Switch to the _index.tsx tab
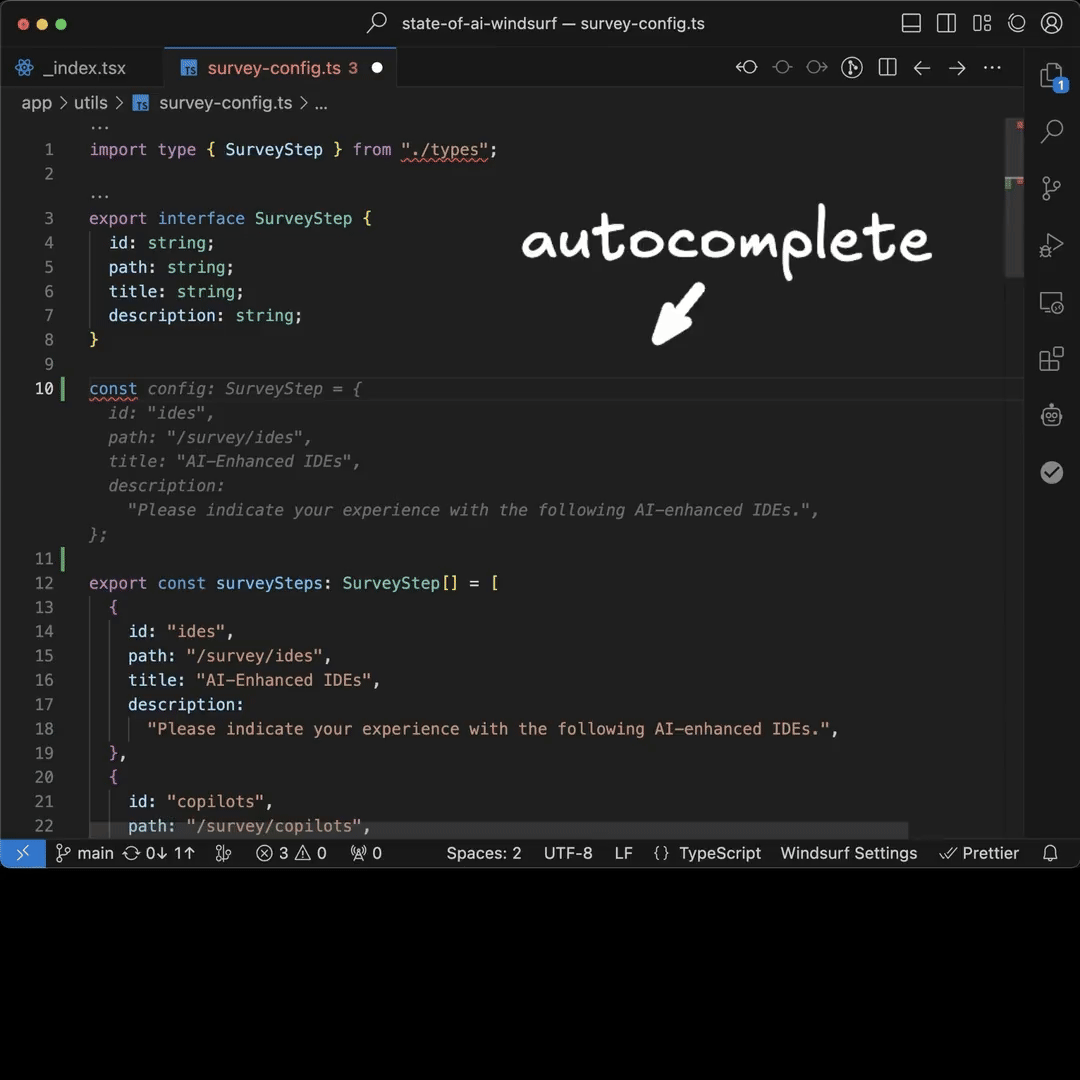 click(x=83, y=68)
